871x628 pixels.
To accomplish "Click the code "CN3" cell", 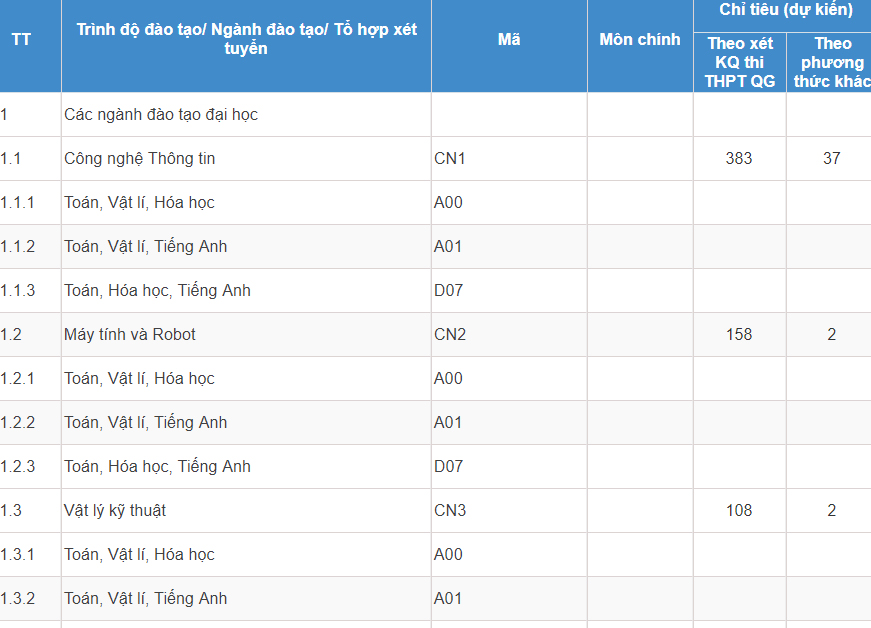I will pos(450,511).
